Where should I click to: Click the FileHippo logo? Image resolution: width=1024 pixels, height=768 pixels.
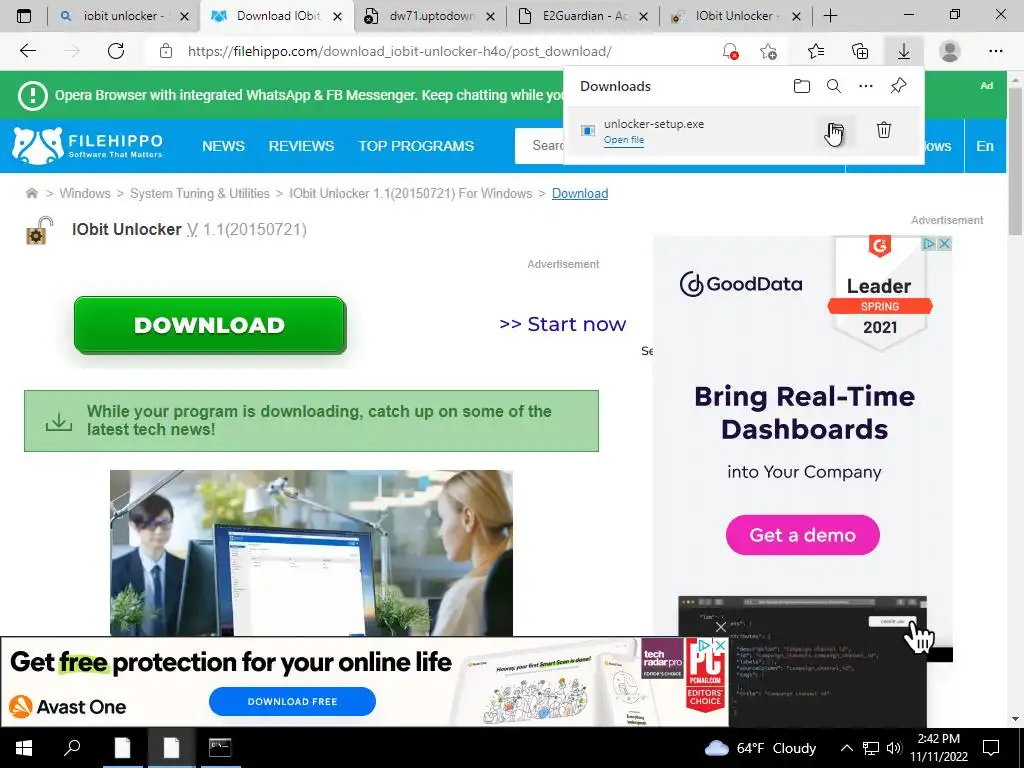tap(88, 146)
